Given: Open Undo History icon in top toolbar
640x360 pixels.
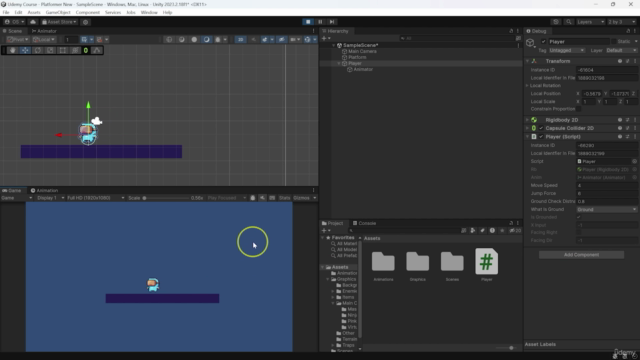Looking at the screenshot, I should 556,22.
